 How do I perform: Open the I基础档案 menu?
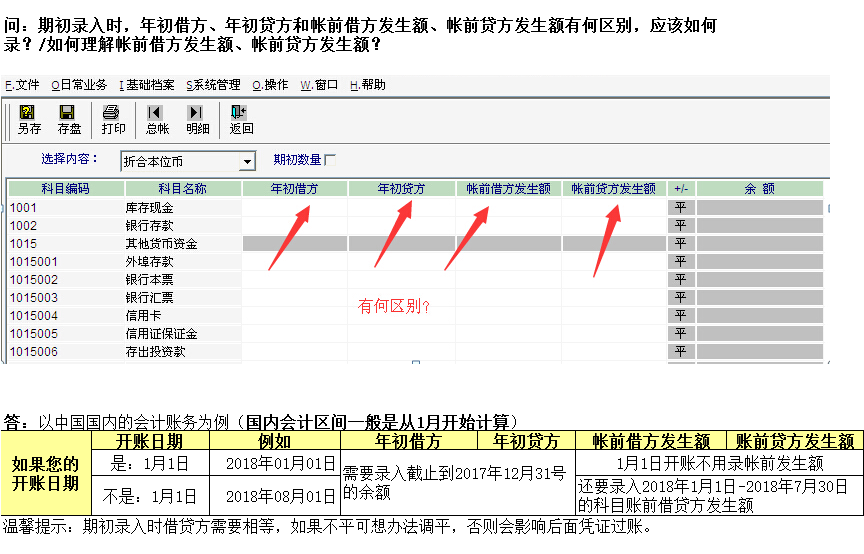pos(147,85)
